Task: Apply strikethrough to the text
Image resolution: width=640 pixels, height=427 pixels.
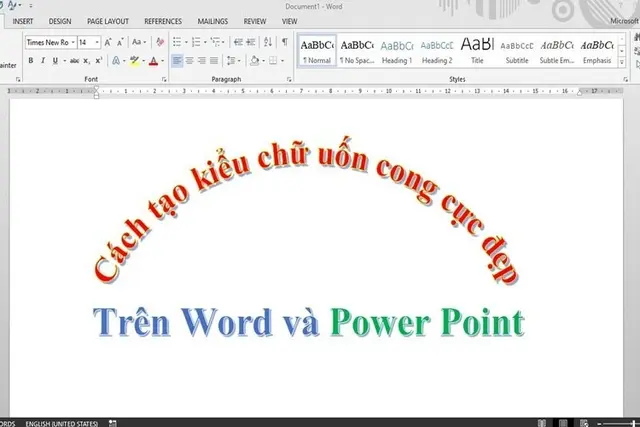Action: pyautogui.click(x=74, y=61)
